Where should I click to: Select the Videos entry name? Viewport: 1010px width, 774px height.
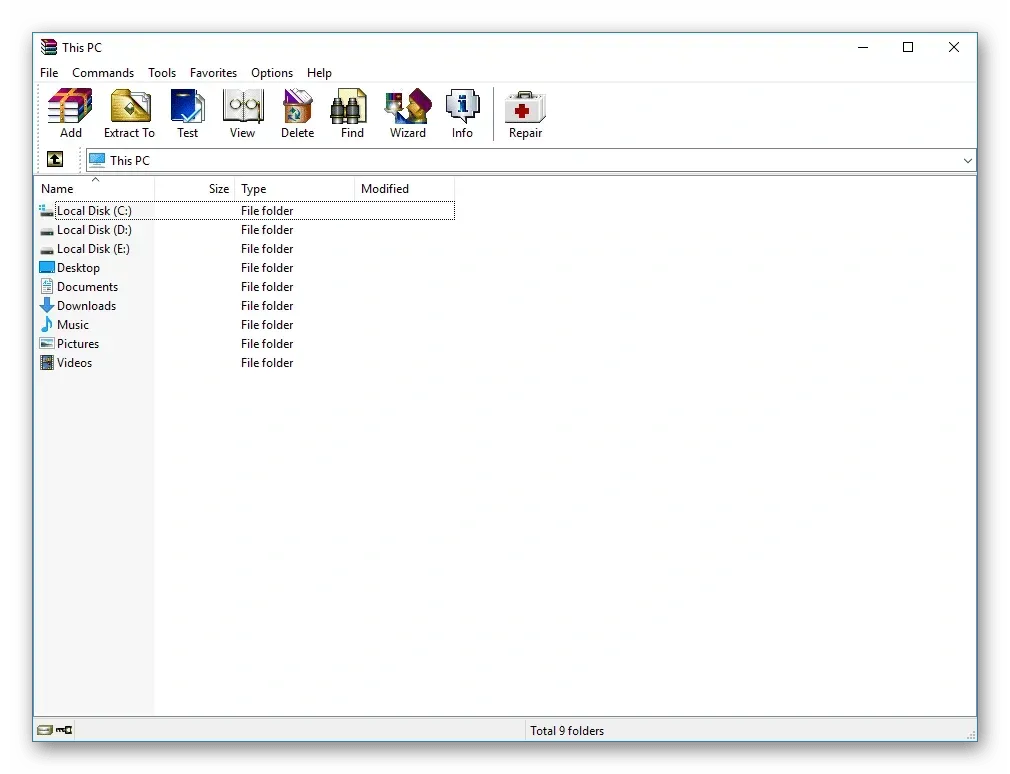tap(75, 363)
